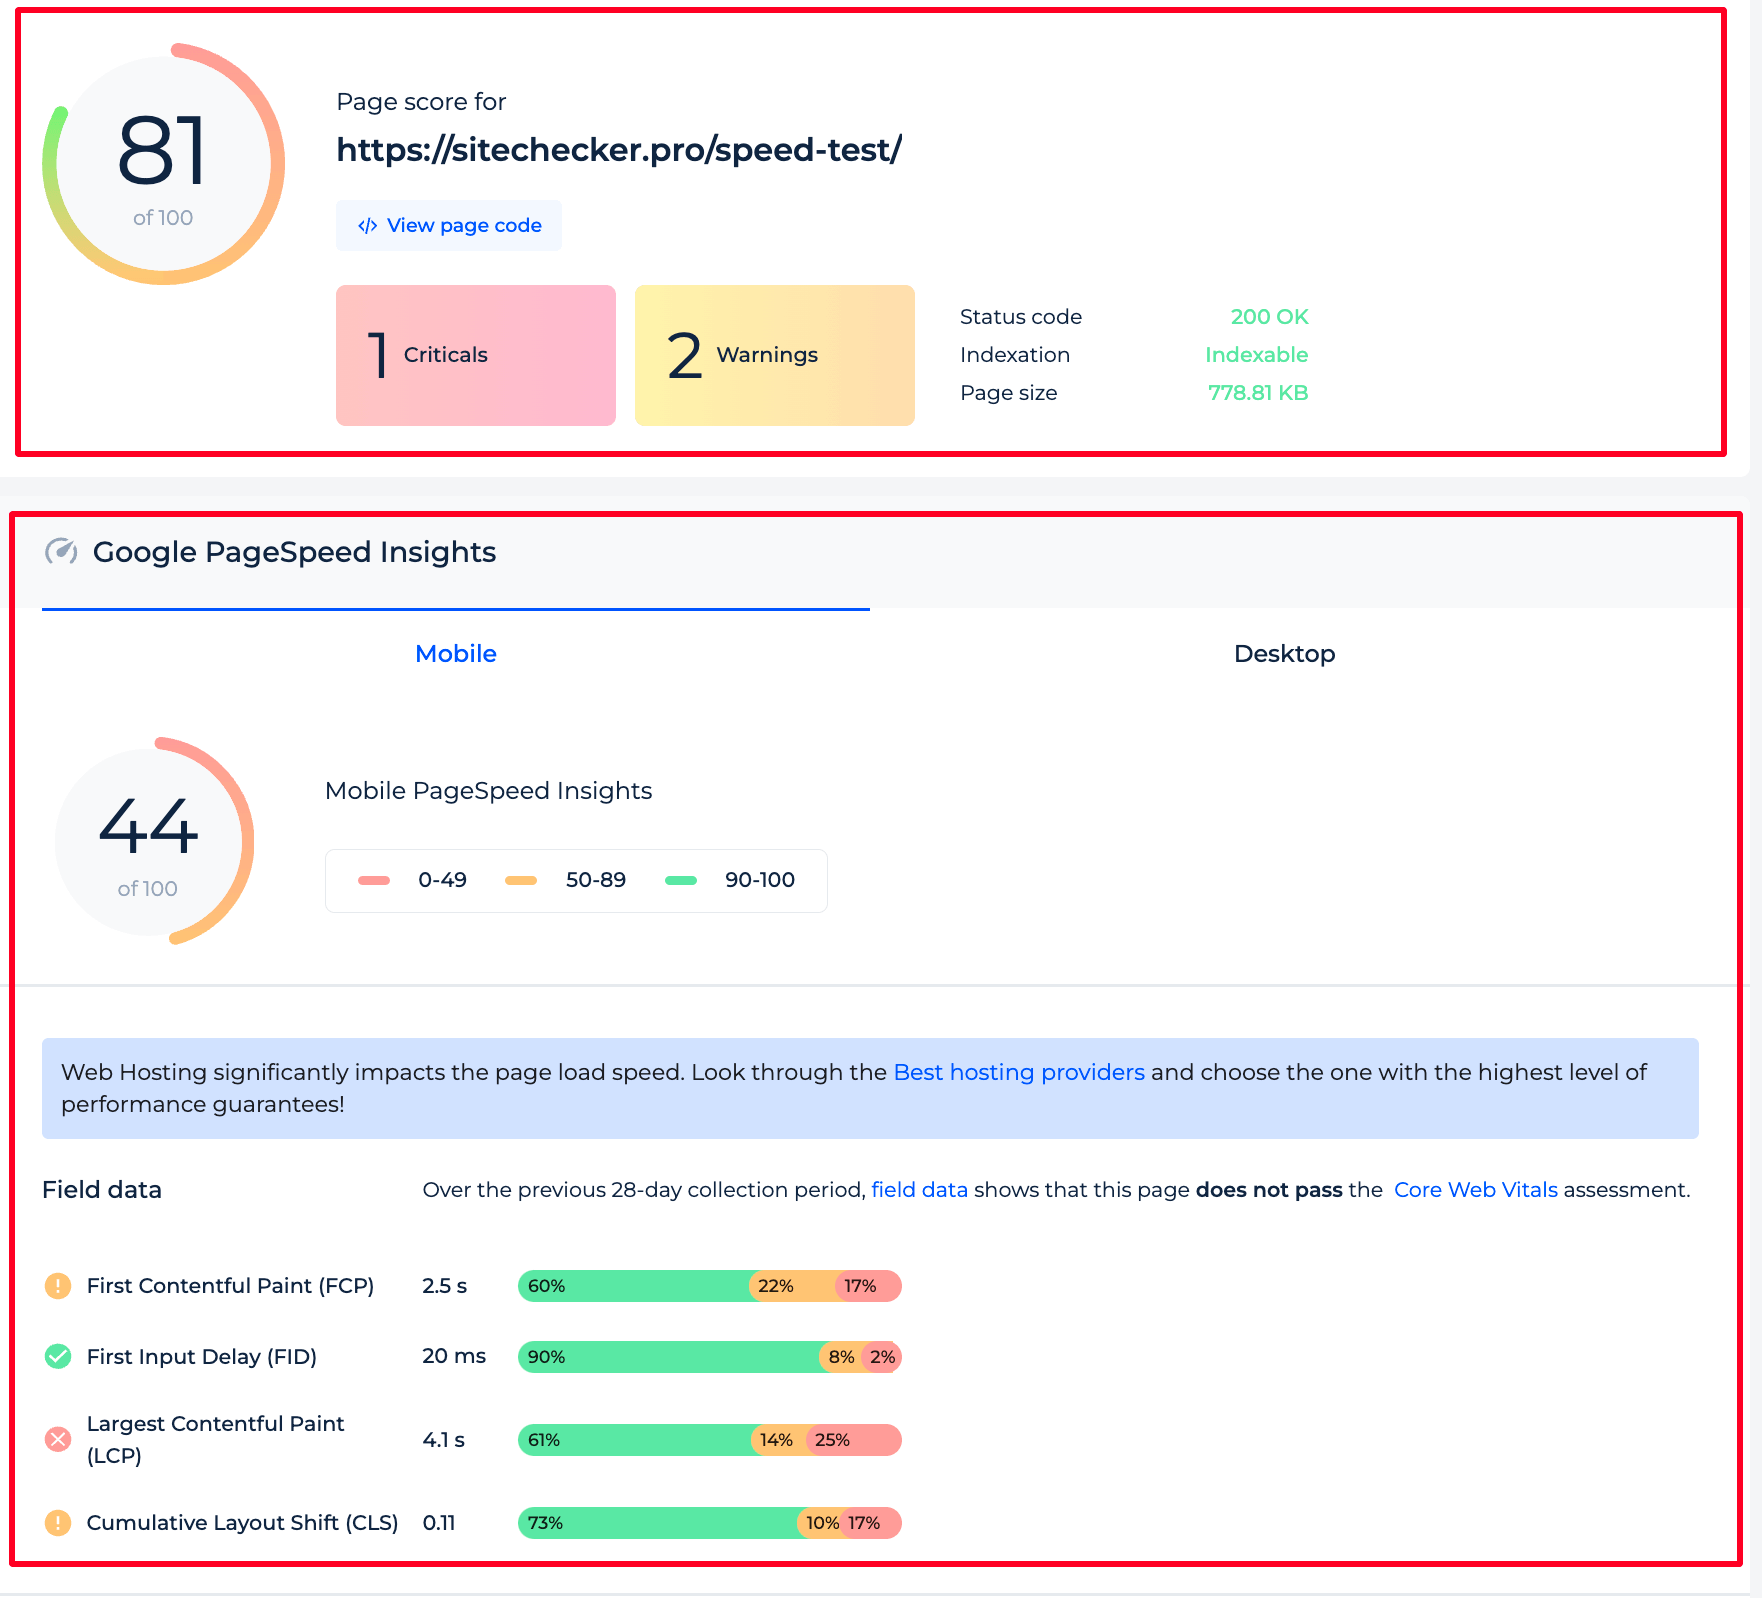Viewport: 1762px width, 1598px height.
Task: Click the 200 OK status code value
Action: click(1269, 317)
